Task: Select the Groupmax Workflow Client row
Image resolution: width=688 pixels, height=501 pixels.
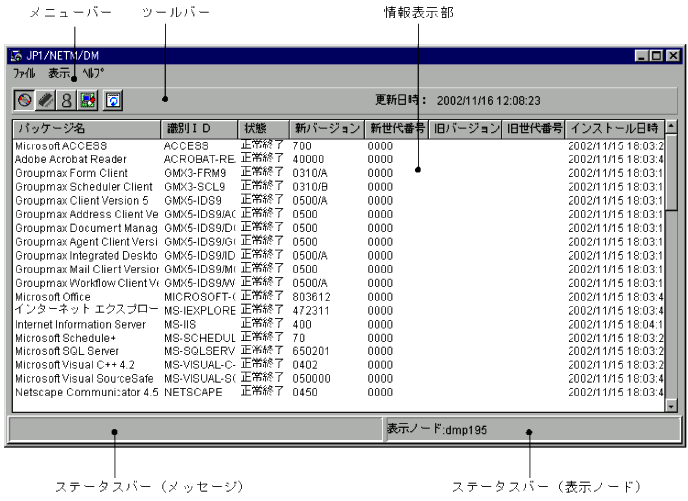Action: (338, 283)
